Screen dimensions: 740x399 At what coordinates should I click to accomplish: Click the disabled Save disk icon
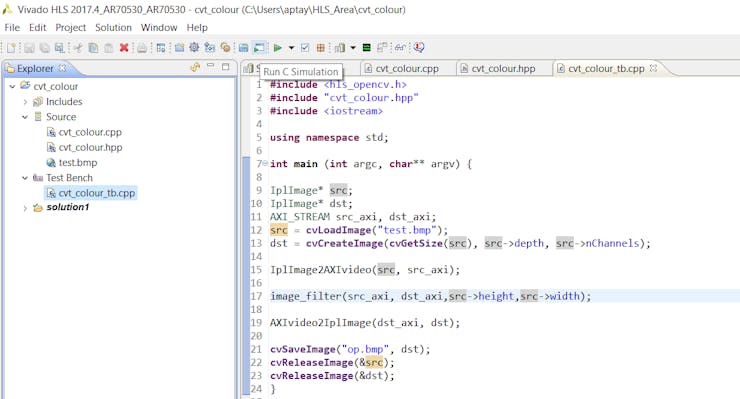tap(29, 48)
